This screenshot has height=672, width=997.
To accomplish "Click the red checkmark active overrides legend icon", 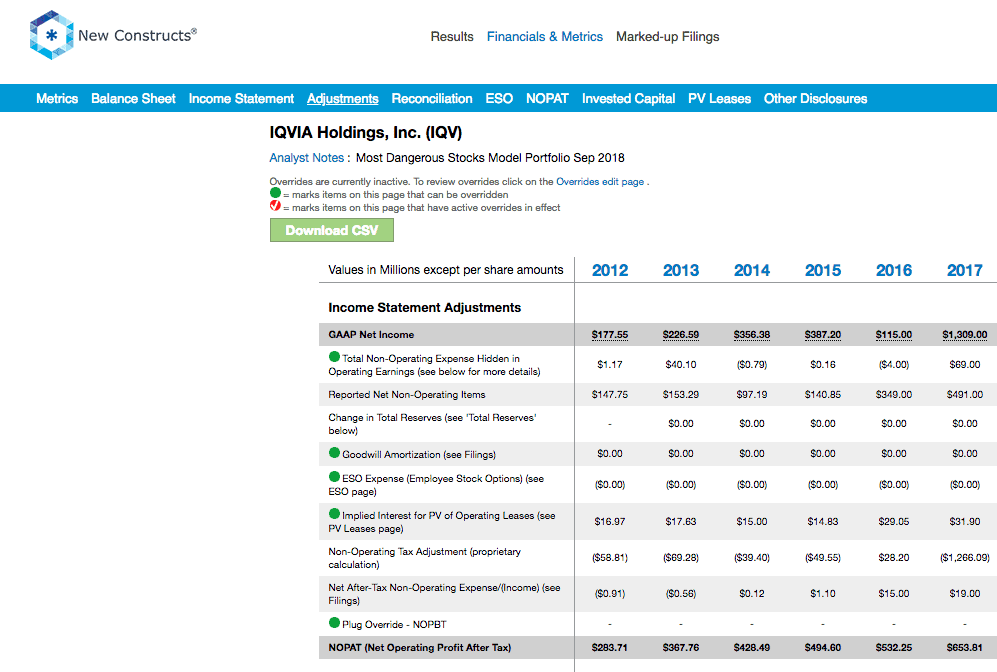I will click(275, 205).
